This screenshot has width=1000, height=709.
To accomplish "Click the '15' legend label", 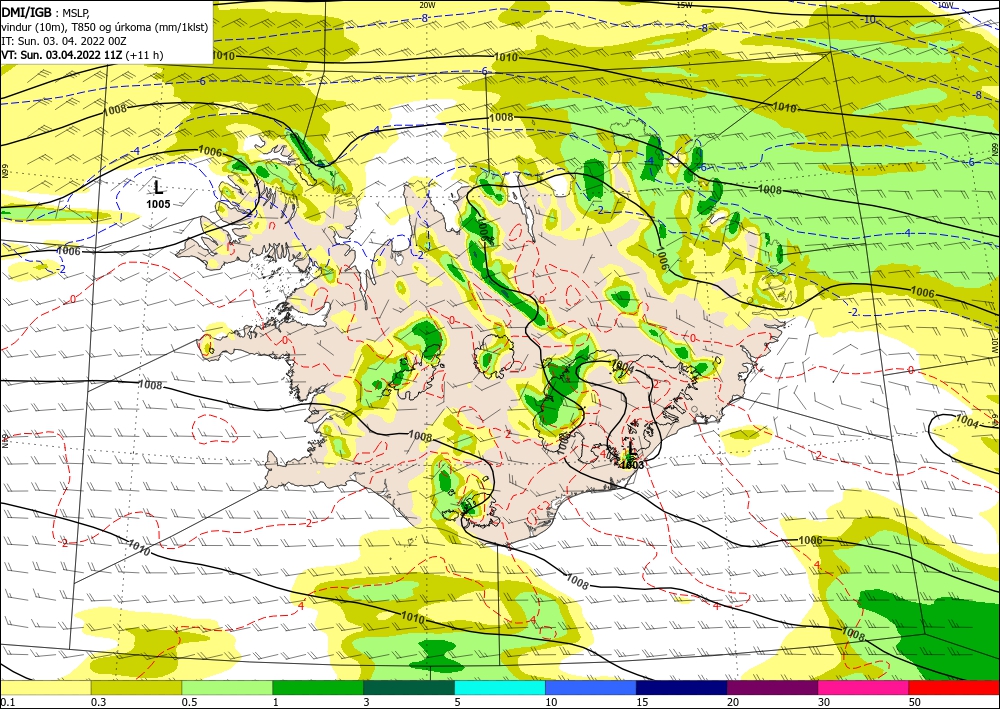I will (642, 702).
